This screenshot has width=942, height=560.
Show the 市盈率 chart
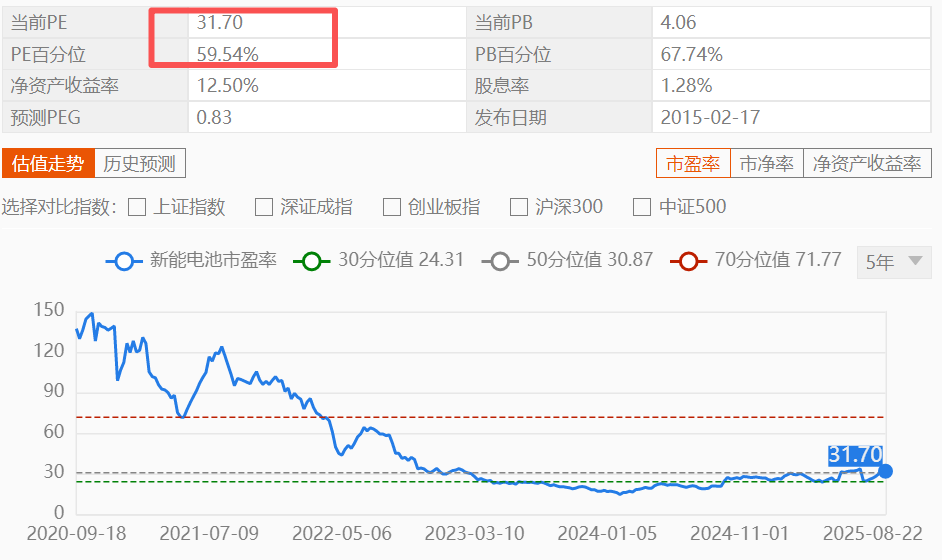pos(693,164)
